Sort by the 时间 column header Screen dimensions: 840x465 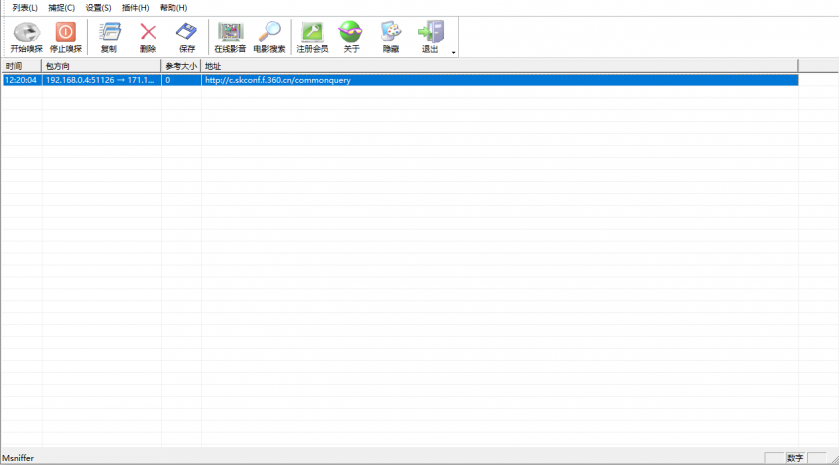pos(21,66)
